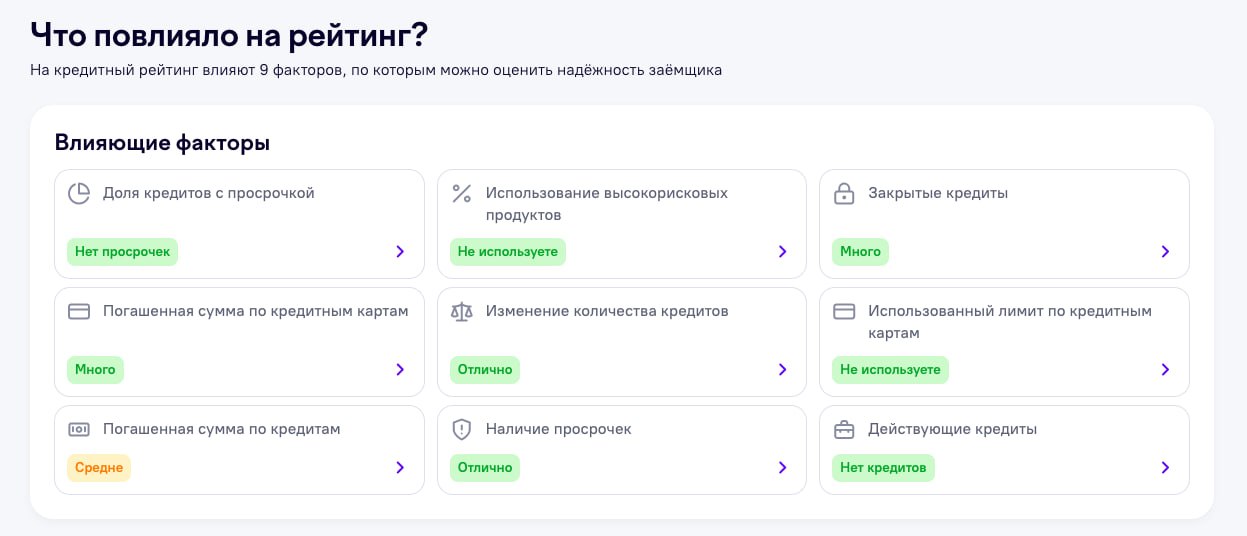Expand arrow in Изменение количества кредитов card
The image size is (1247, 536).
[783, 370]
